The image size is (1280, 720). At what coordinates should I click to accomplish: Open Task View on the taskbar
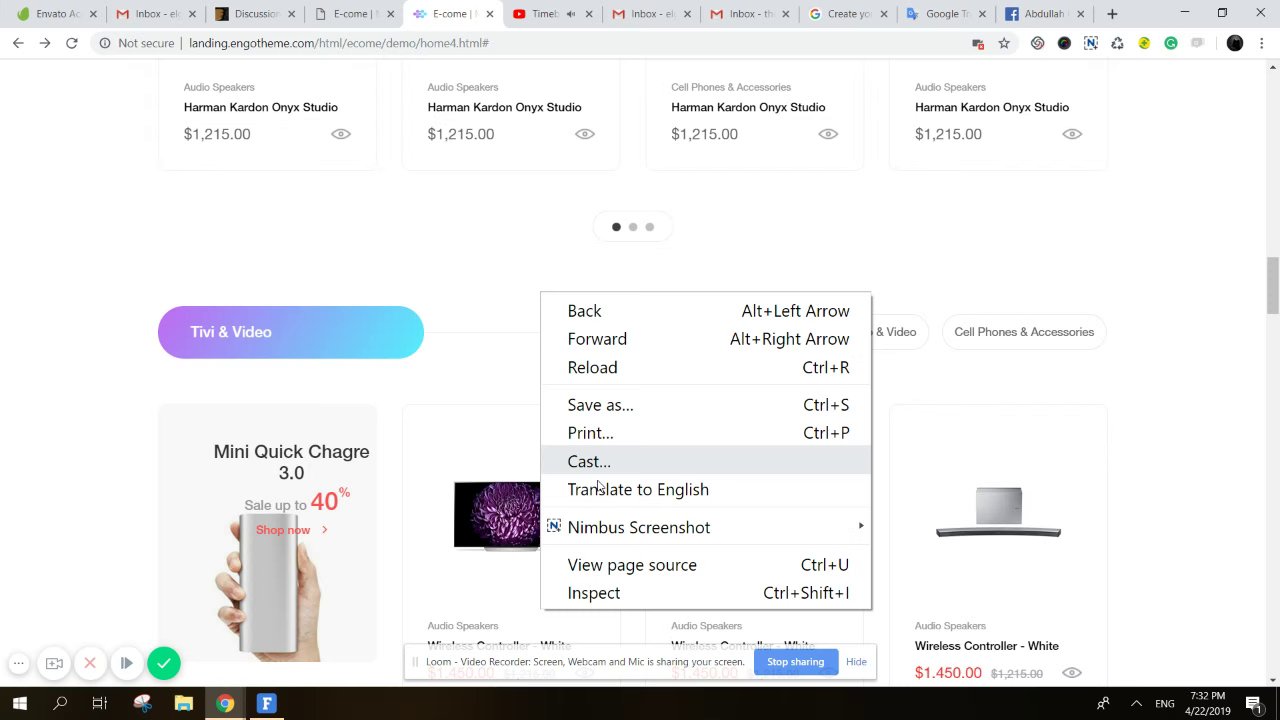click(x=99, y=704)
